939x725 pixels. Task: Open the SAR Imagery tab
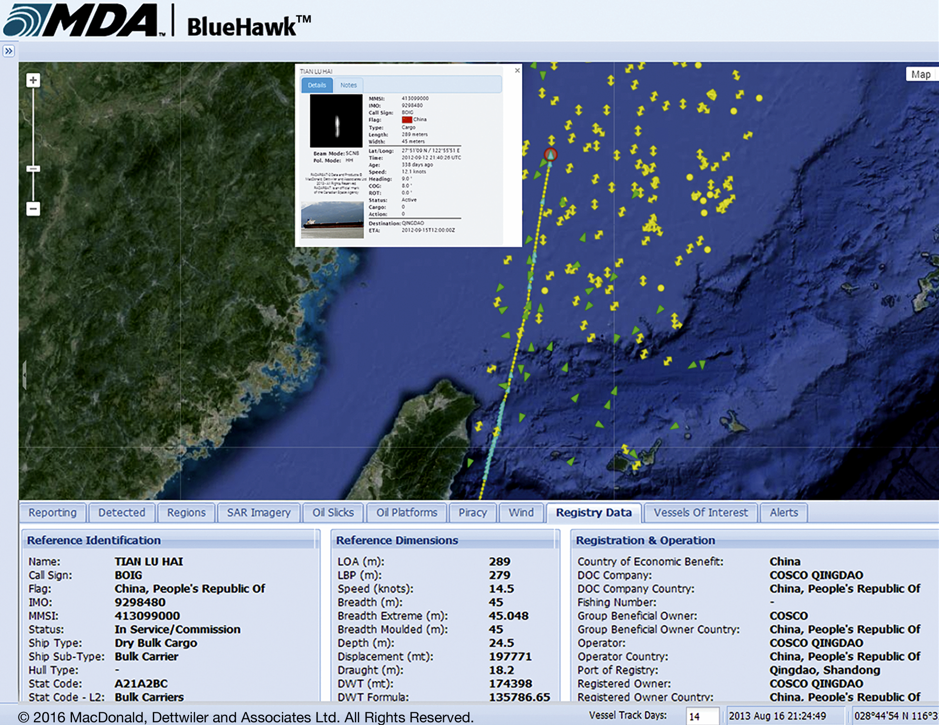tap(259, 513)
